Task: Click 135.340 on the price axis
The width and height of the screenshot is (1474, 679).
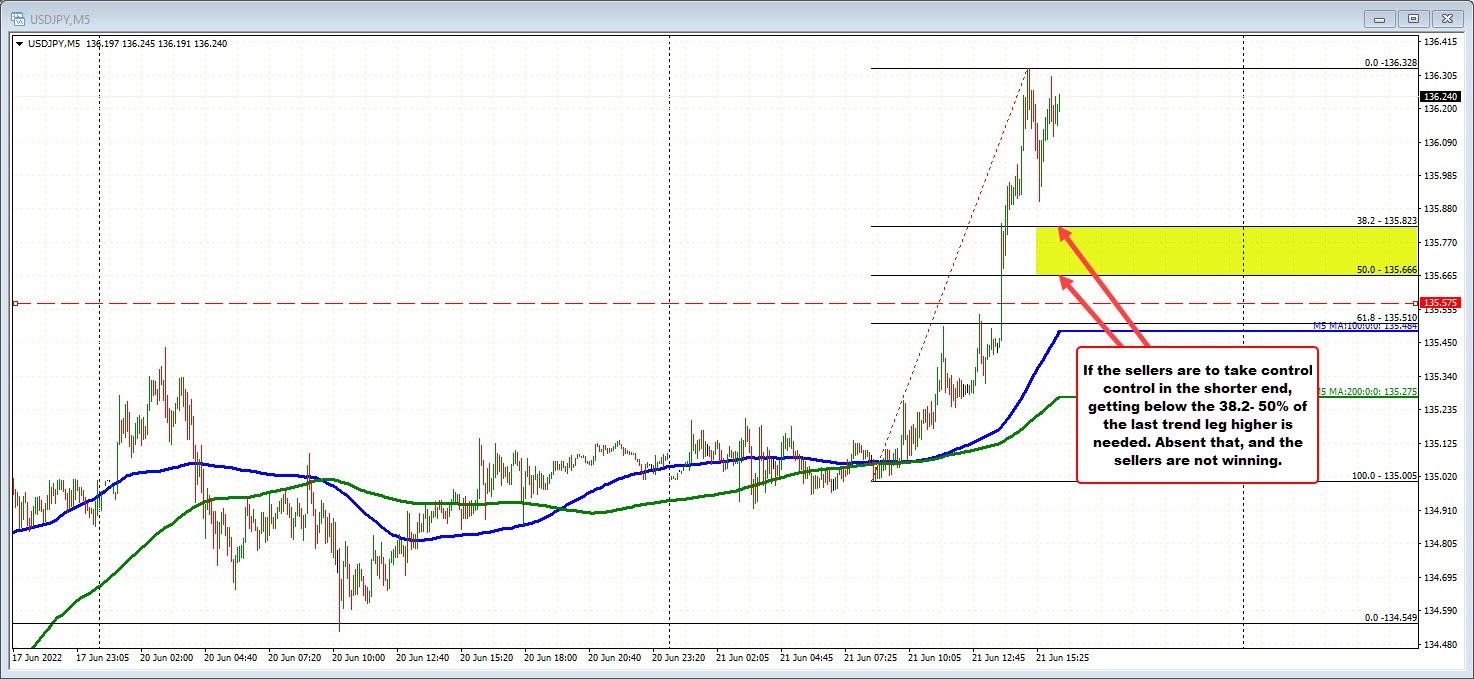Action: point(1440,377)
